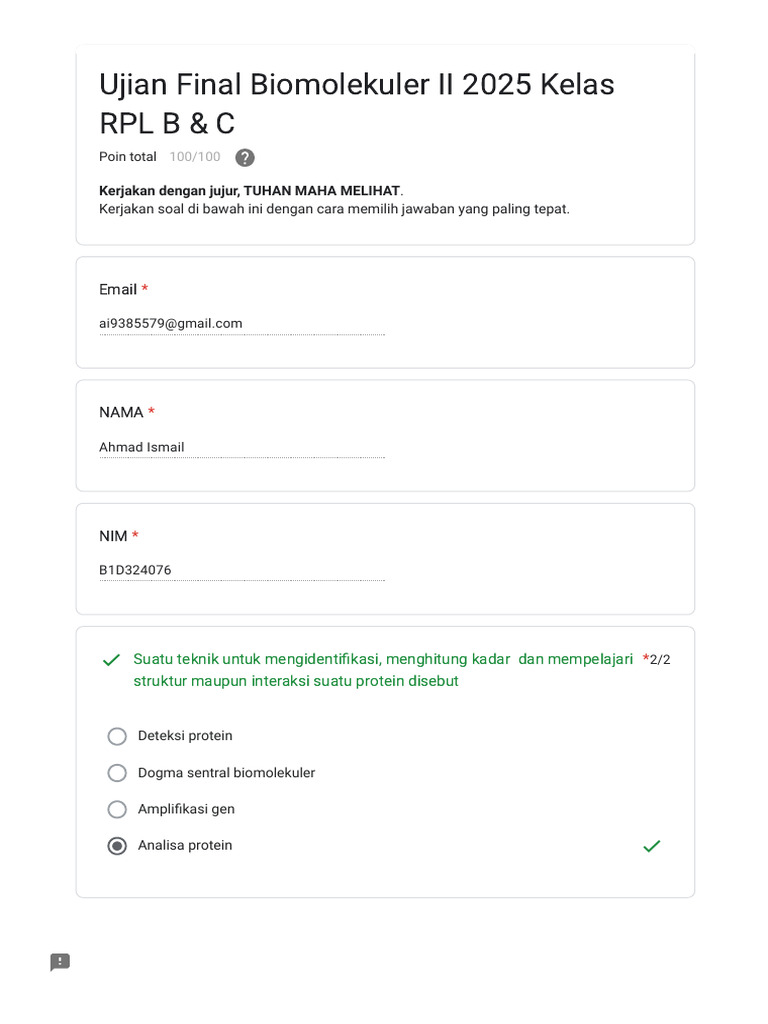Click the NIM field with B1D324076
The width and height of the screenshot is (768, 1024).
(x=241, y=570)
